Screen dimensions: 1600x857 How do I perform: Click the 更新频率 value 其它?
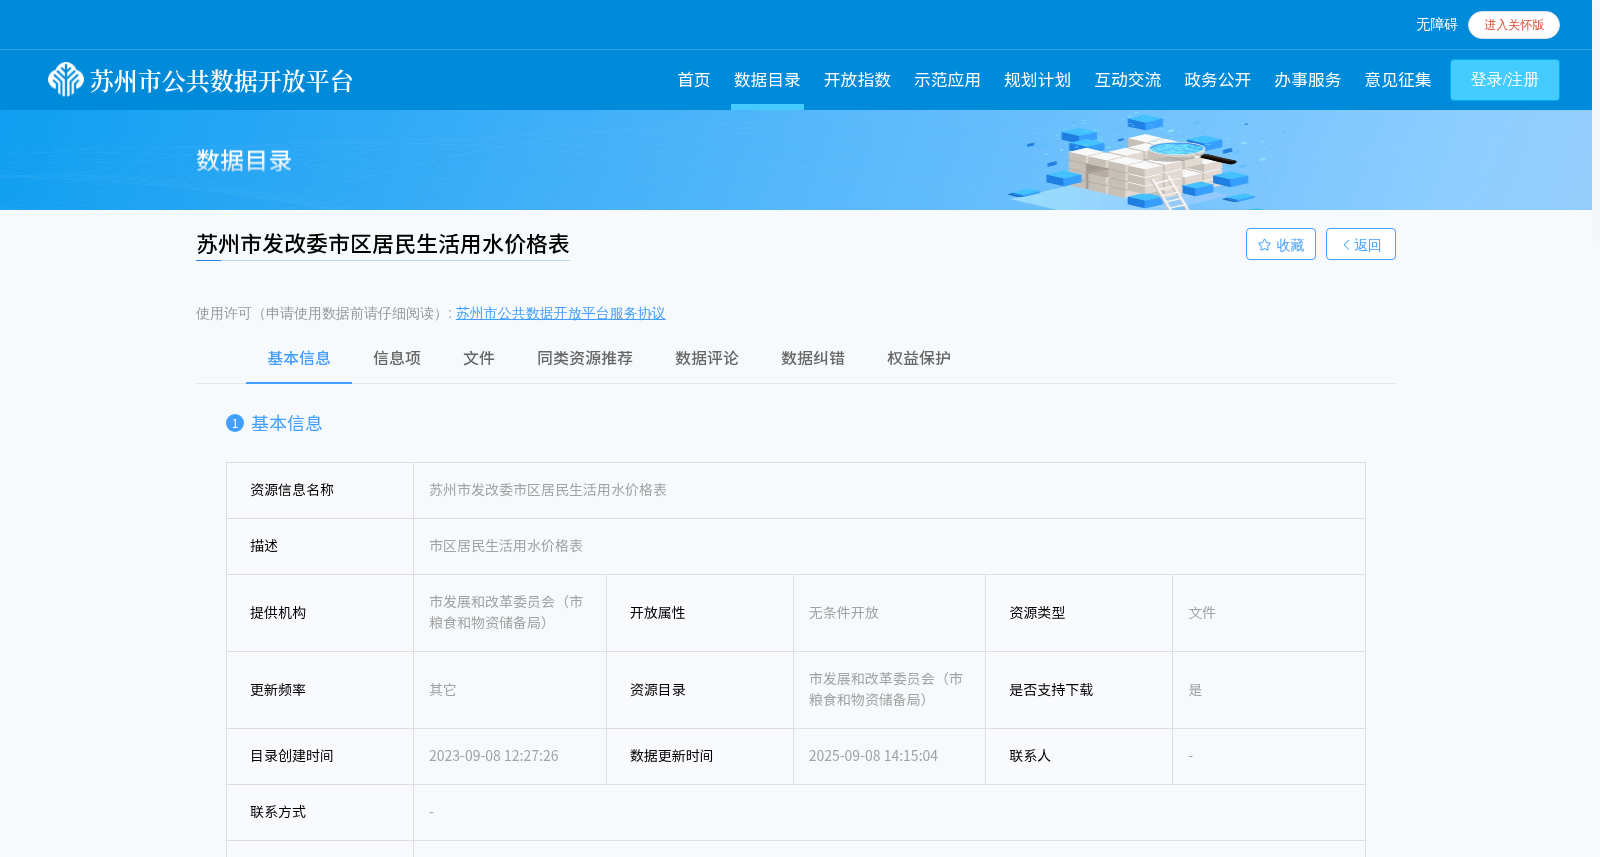tap(443, 690)
